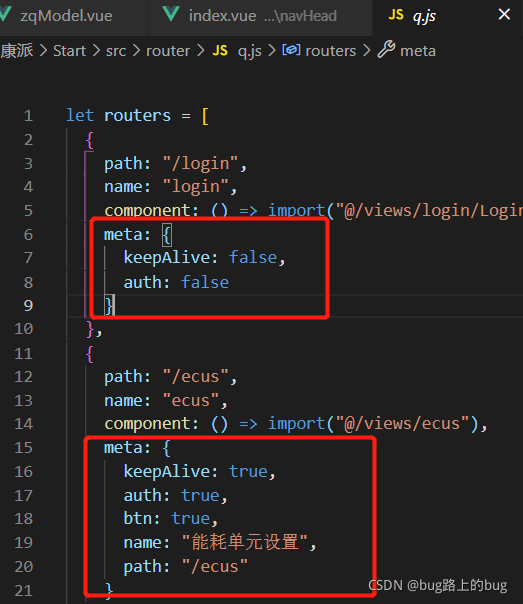Click the "ecus" name string on line 13

pos(191,400)
